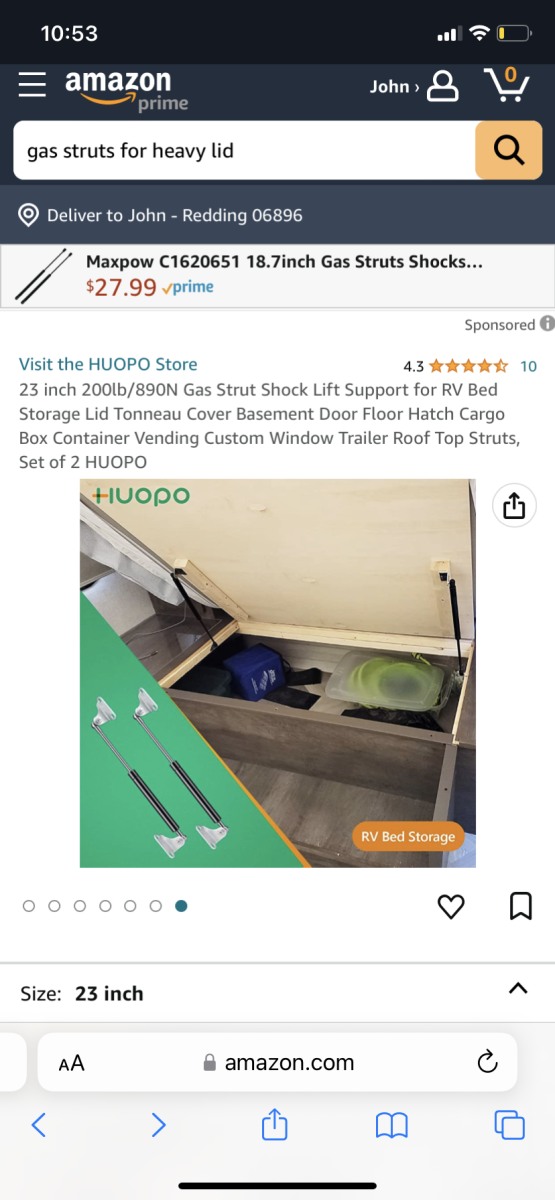Share product via image share icon
The image size is (555, 1200).
coord(513,506)
